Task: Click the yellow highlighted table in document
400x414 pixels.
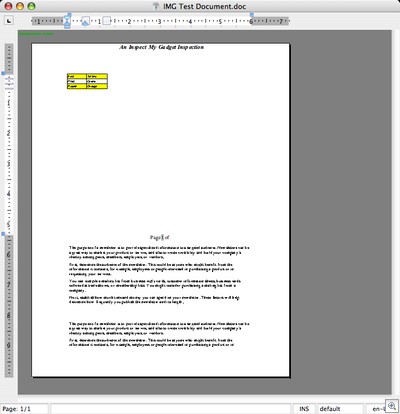Action: click(87, 81)
